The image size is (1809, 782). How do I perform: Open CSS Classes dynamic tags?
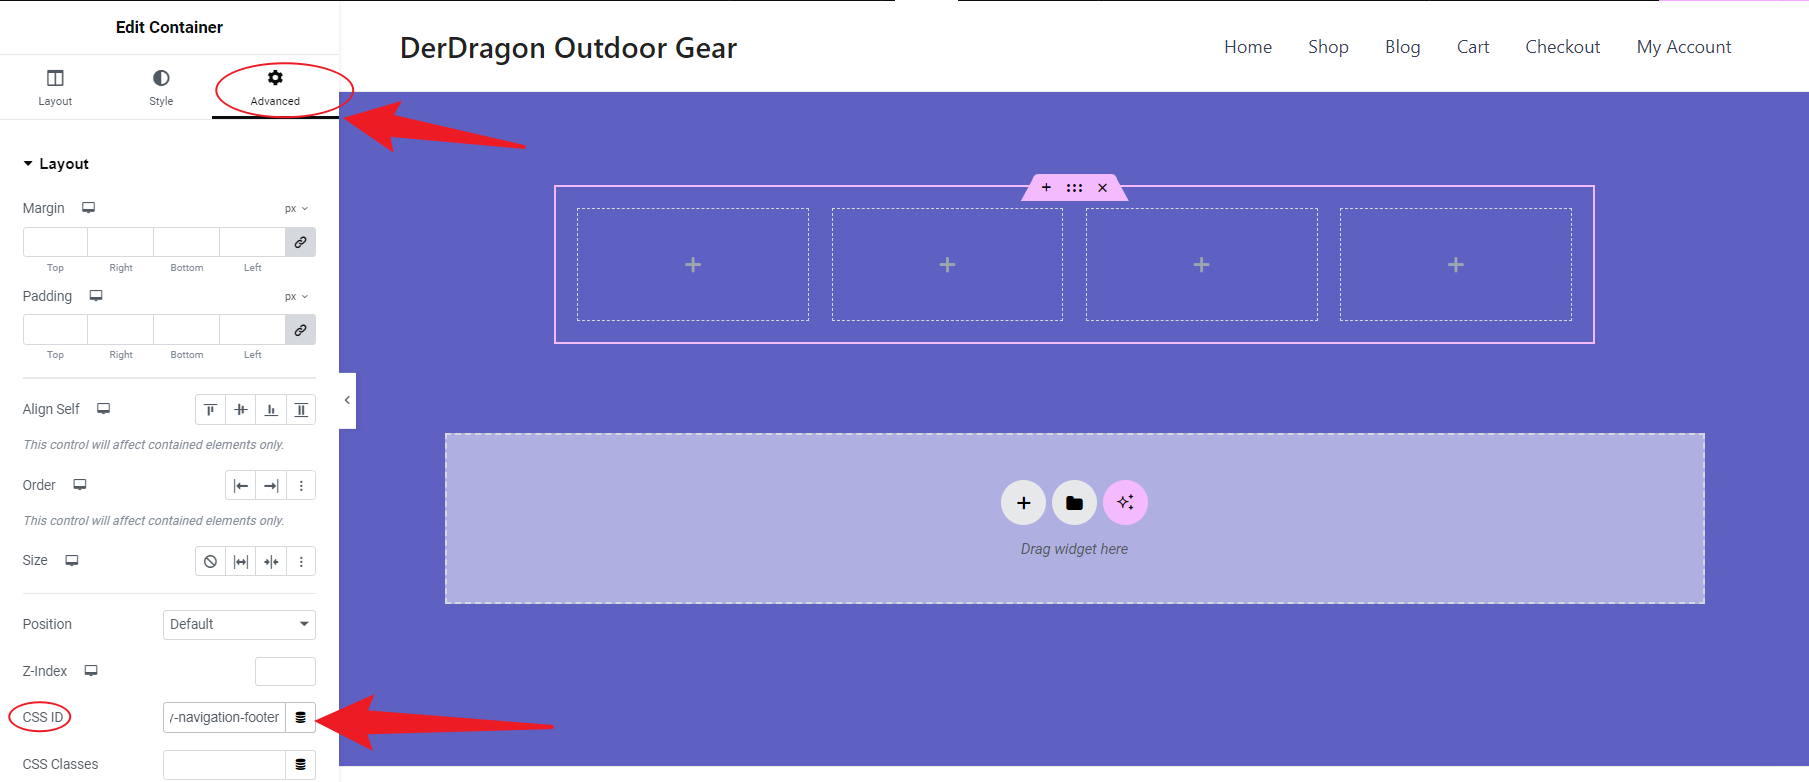300,764
